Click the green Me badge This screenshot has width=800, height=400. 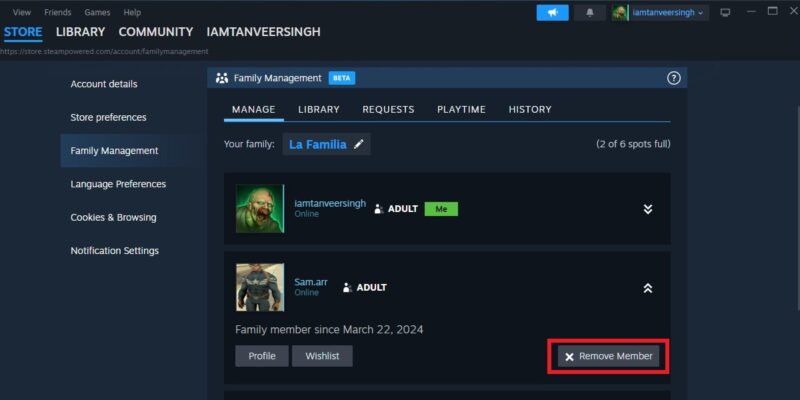click(x=441, y=209)
